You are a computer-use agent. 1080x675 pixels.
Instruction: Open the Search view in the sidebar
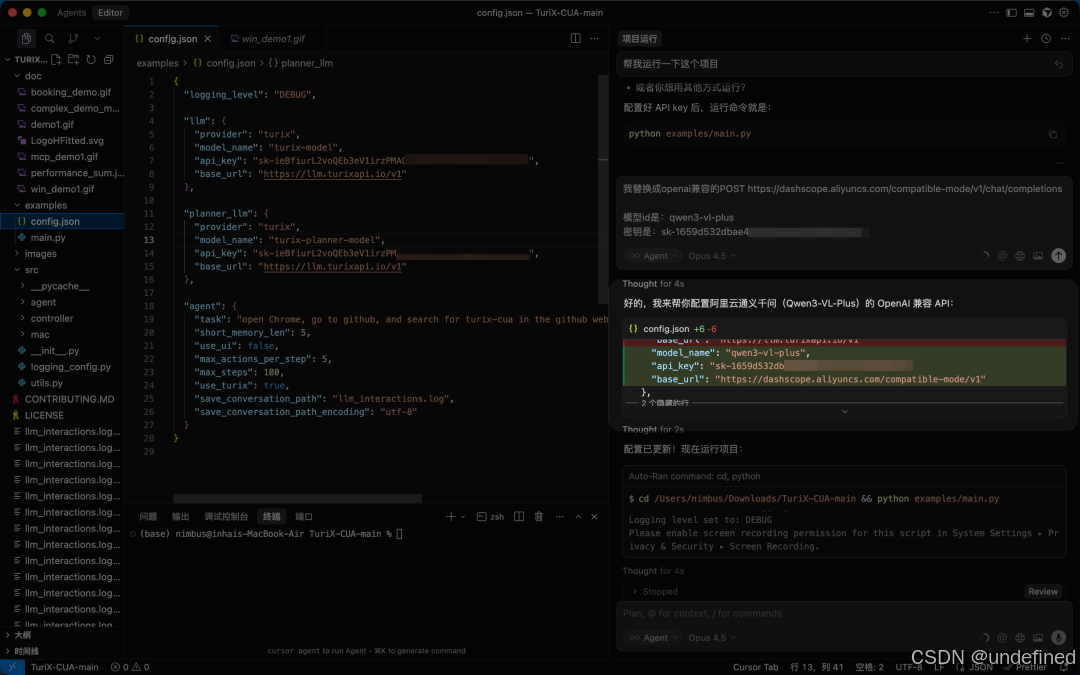50,39
